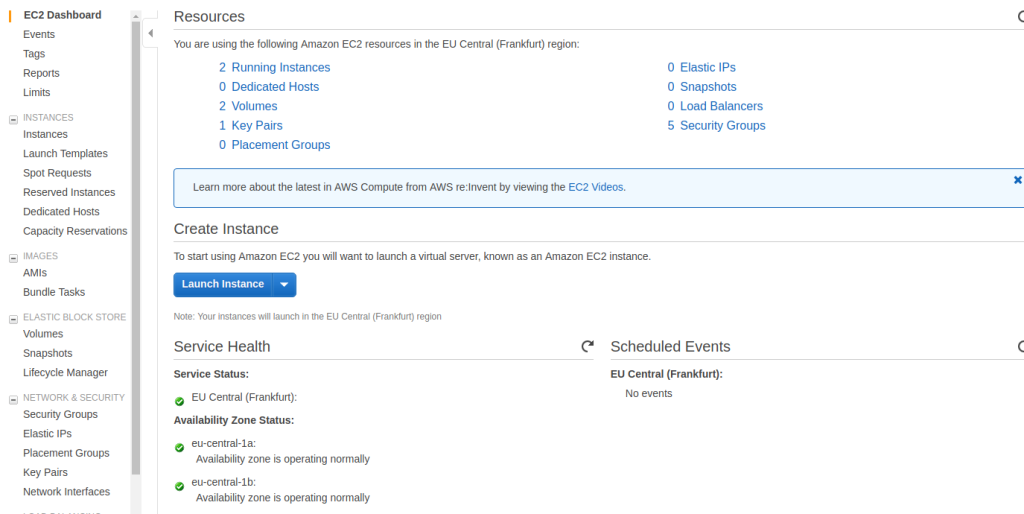
Task: Open the 2 Running Instances link
Action: pyautogui.click(x=274, y=67)
